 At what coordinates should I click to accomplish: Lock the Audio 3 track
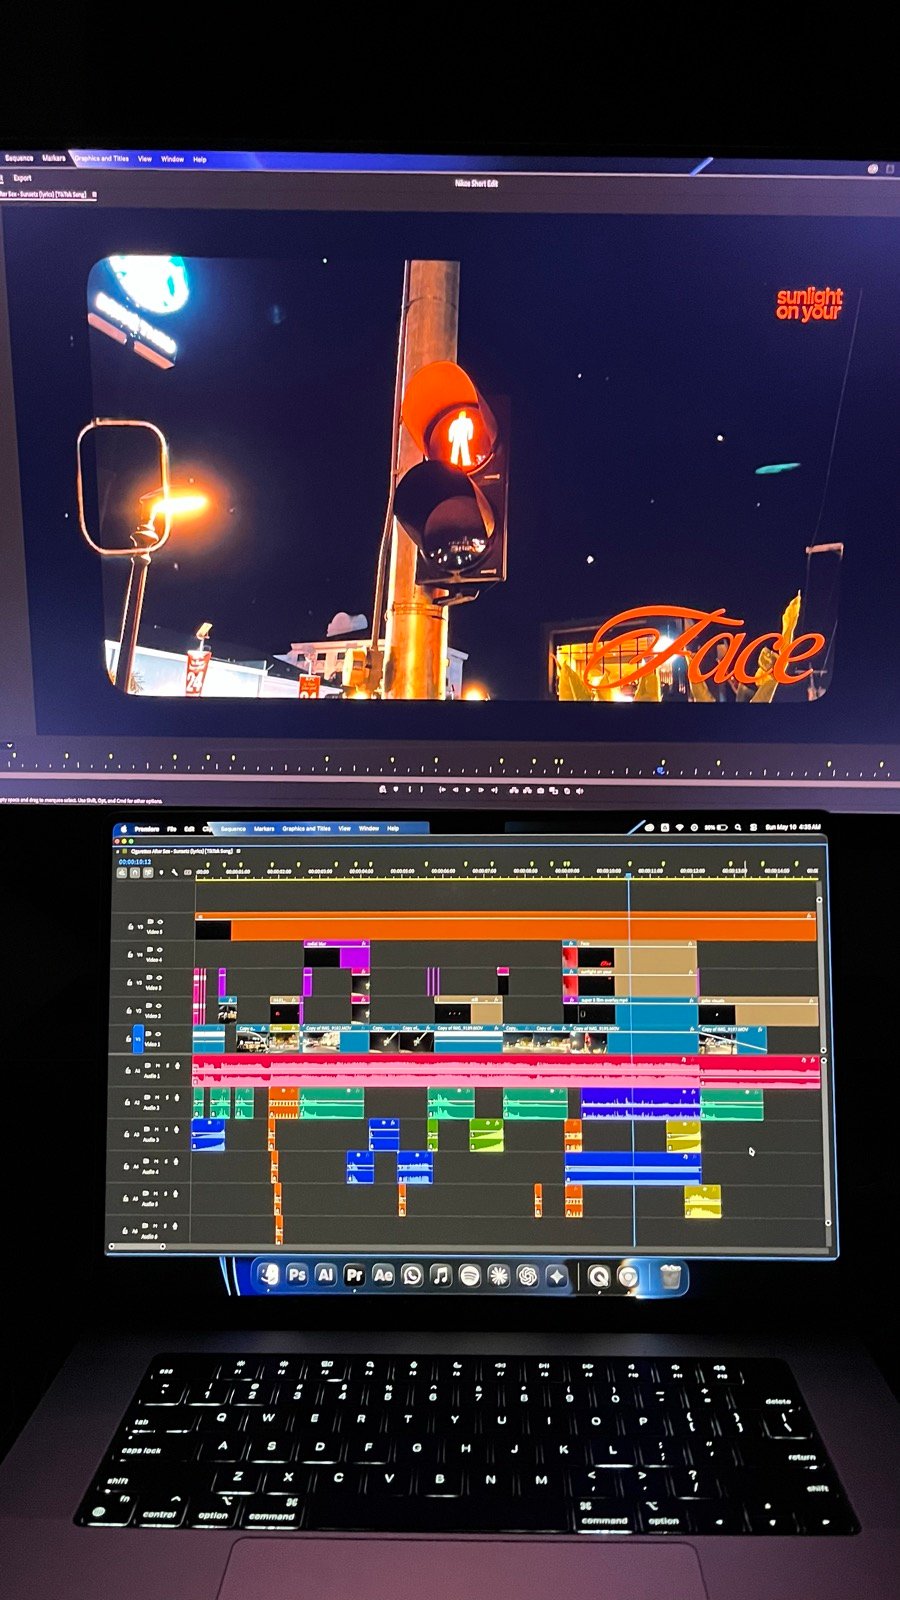pos(127,1134)
